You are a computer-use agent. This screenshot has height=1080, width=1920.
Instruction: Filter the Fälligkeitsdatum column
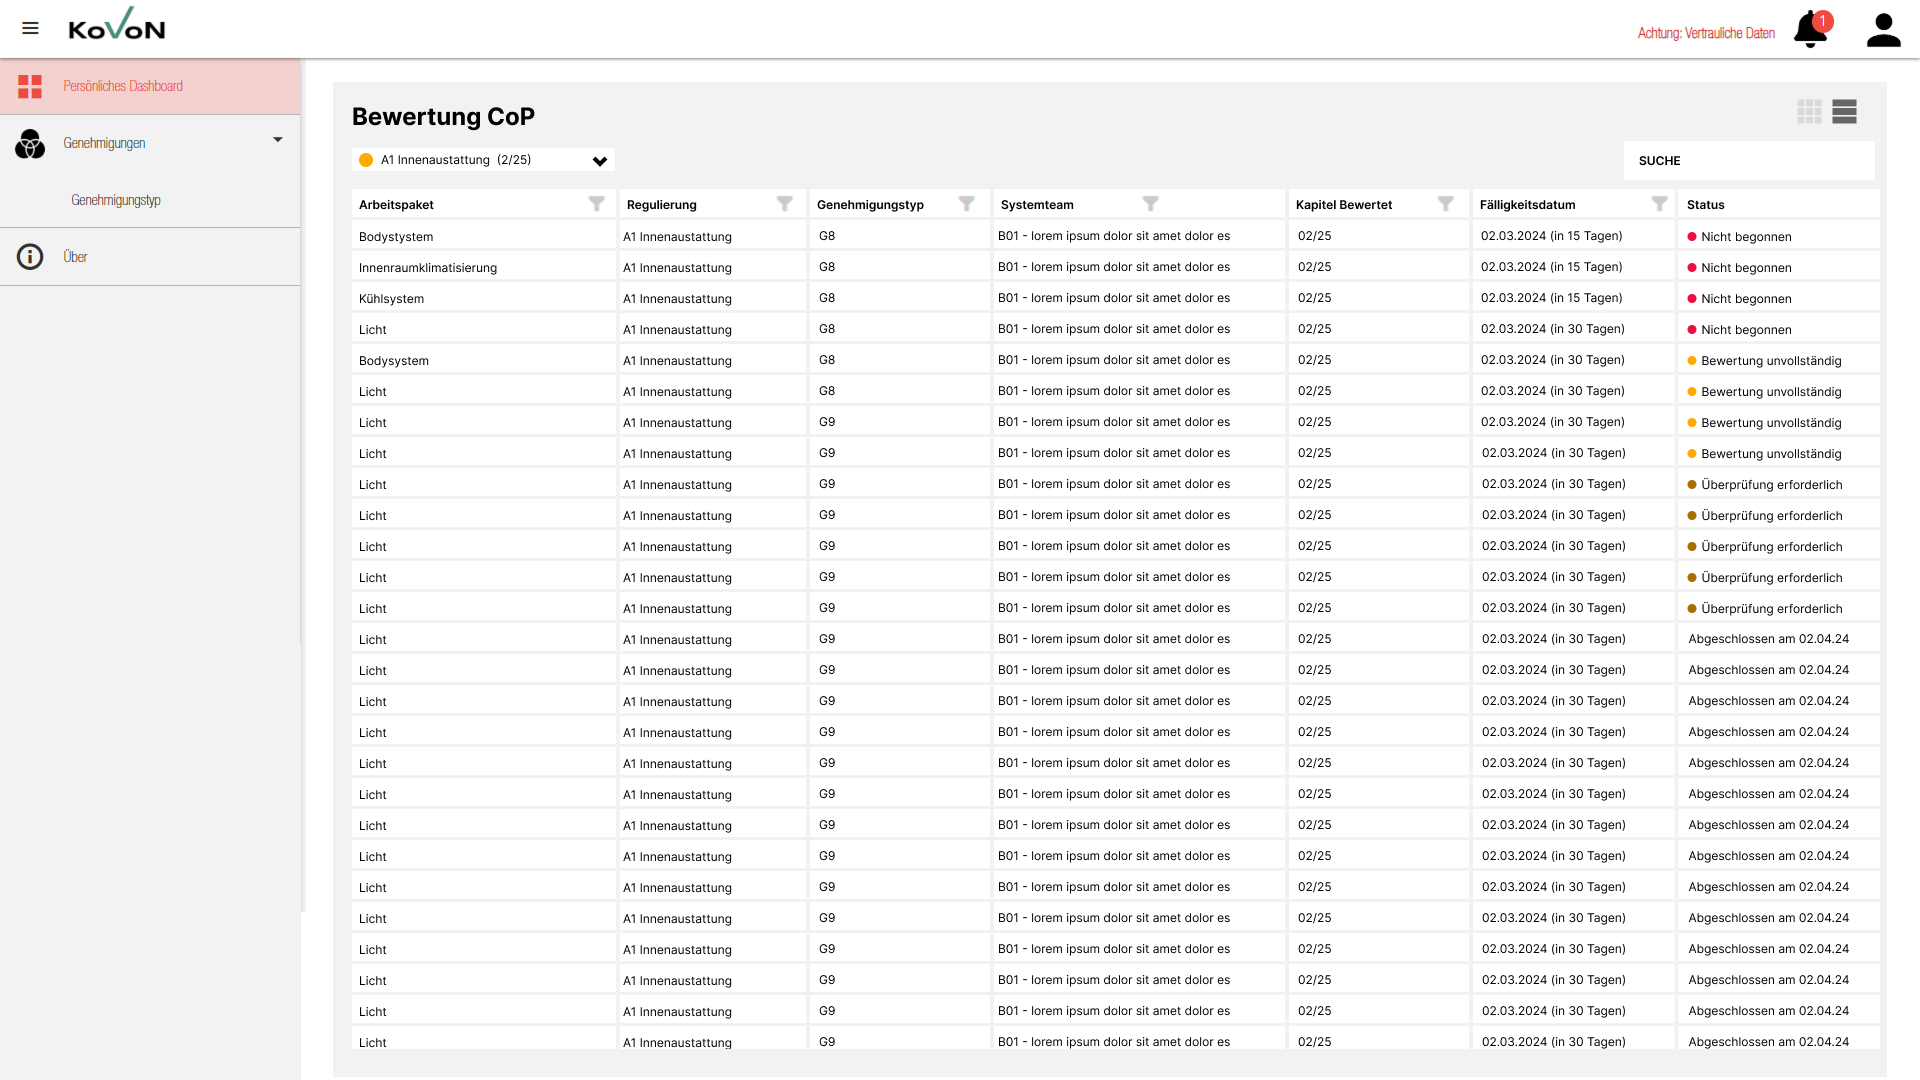pyautogui.click(x=1660, y=204)
